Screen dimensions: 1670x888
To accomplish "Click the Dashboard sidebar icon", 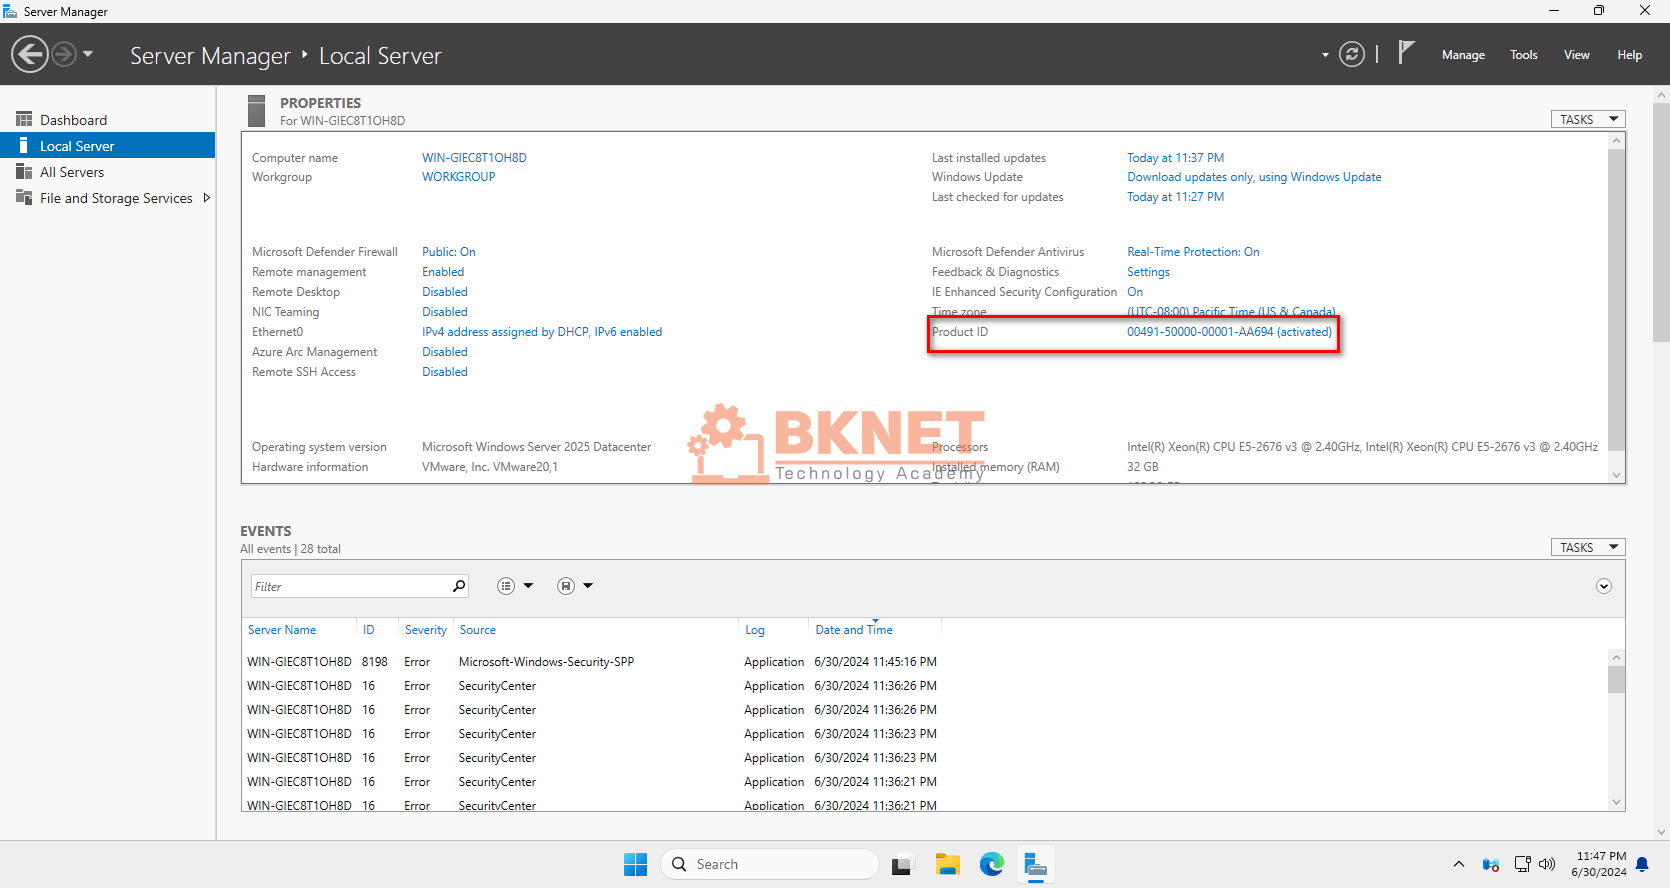I will click(x=24, y=119).
